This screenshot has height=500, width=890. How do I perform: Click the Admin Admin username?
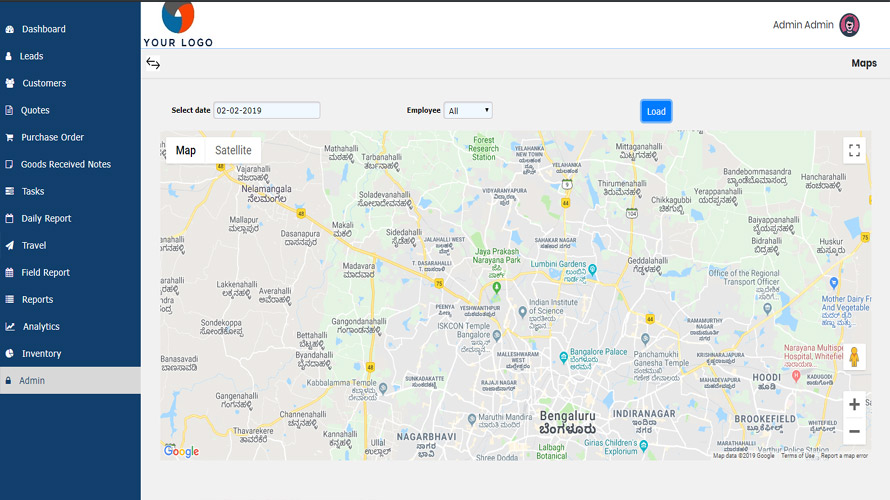(x=803, y=25)
